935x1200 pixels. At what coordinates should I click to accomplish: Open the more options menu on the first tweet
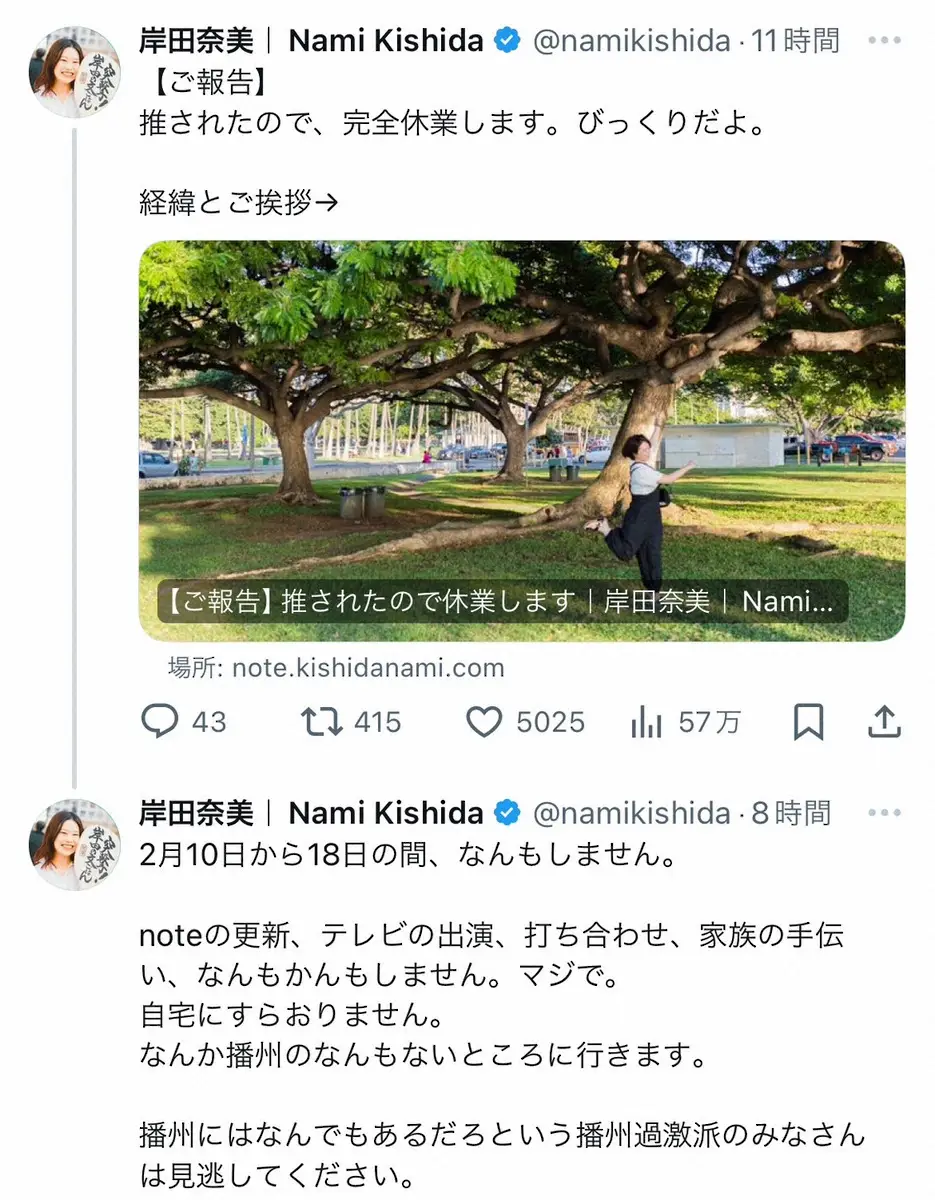point(884,40)
